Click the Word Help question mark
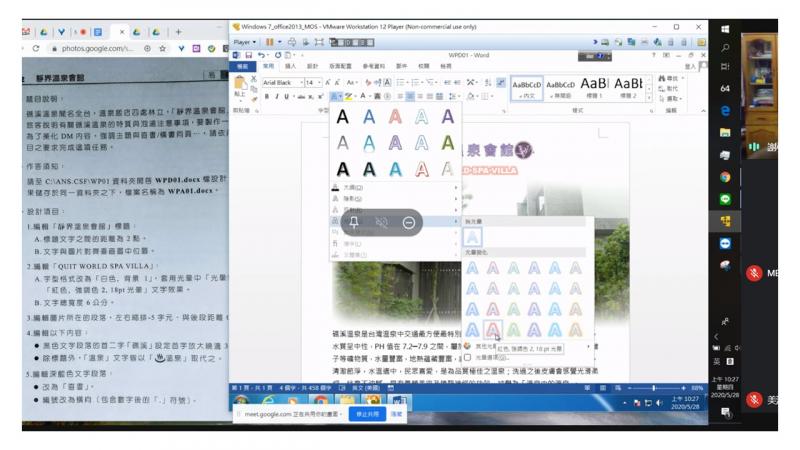 [x=654, y=55]
